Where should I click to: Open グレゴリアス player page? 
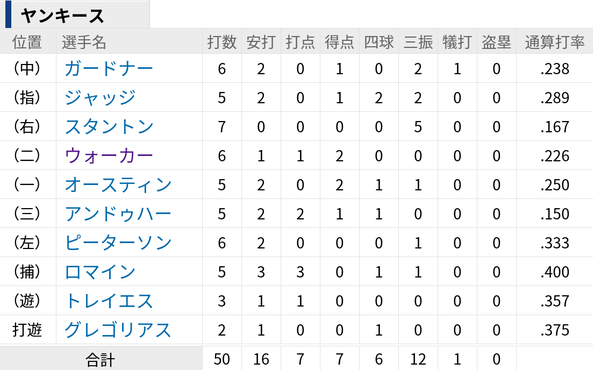(118, 330)
